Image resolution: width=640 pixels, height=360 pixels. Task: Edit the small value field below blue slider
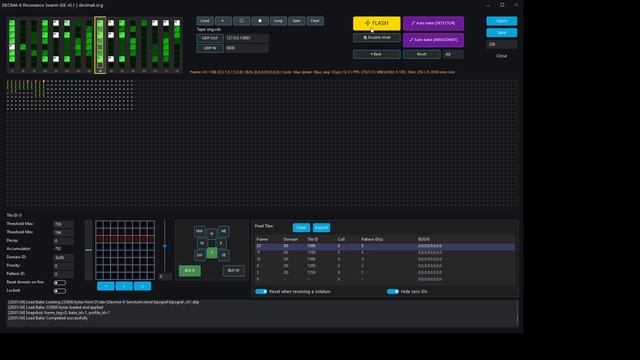165,276
